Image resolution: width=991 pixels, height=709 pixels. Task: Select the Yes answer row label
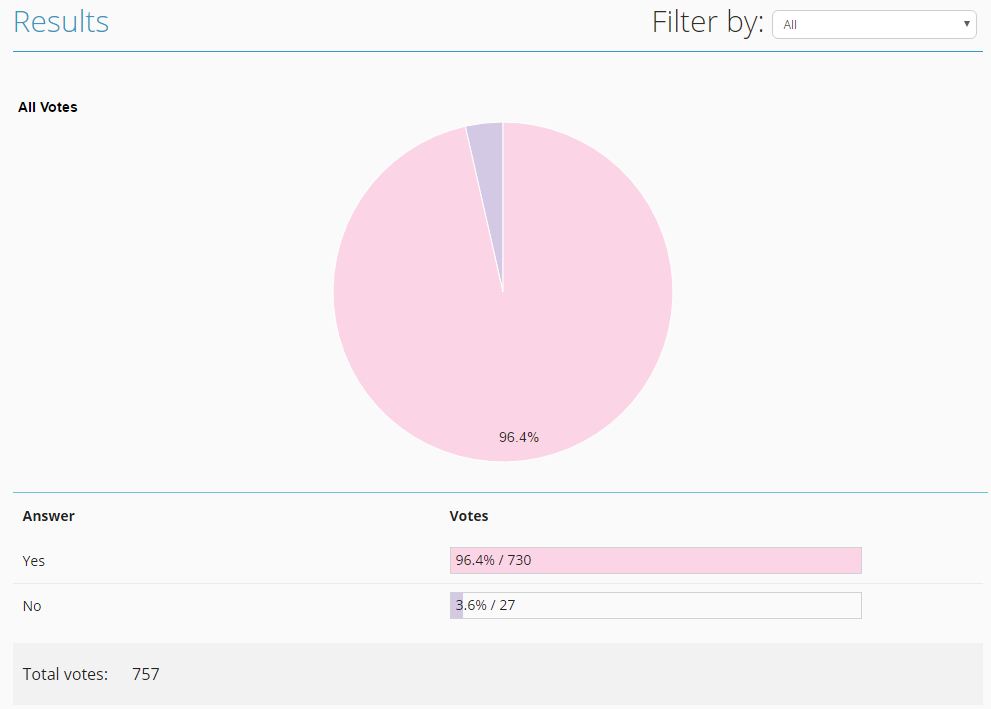tap(34, 561)
